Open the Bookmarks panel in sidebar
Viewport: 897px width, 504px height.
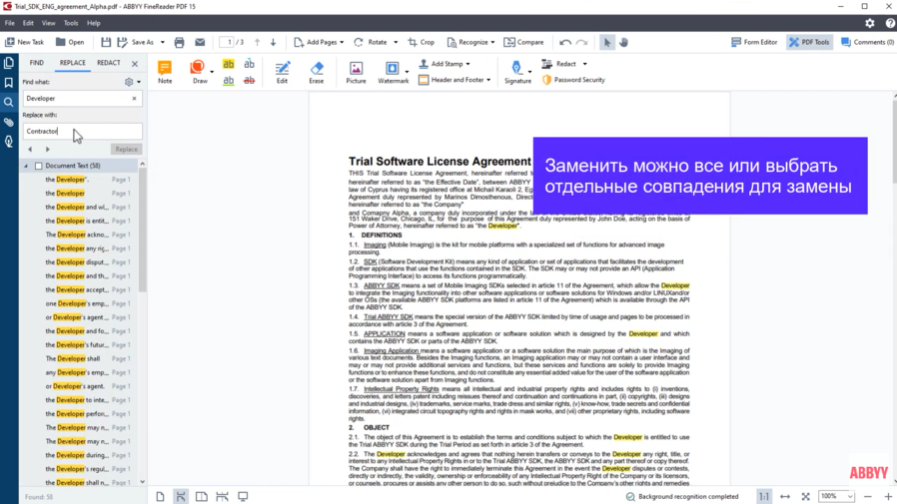click(9, 83)
